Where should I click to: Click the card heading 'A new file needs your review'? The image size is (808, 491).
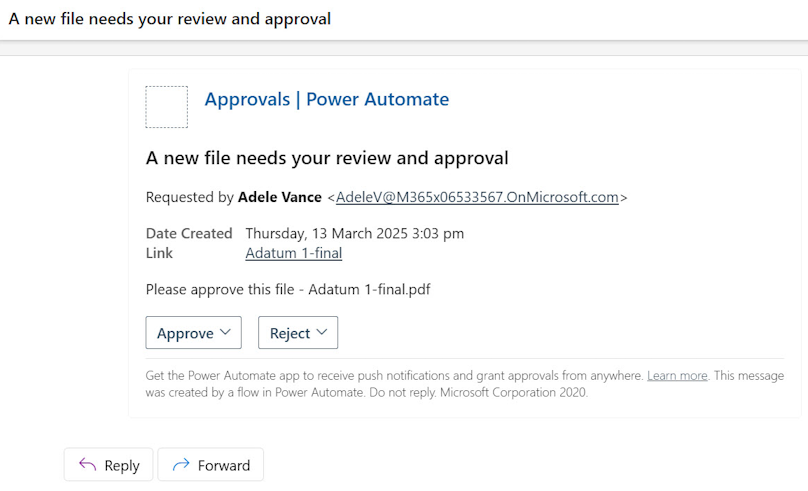coord(327,158)
